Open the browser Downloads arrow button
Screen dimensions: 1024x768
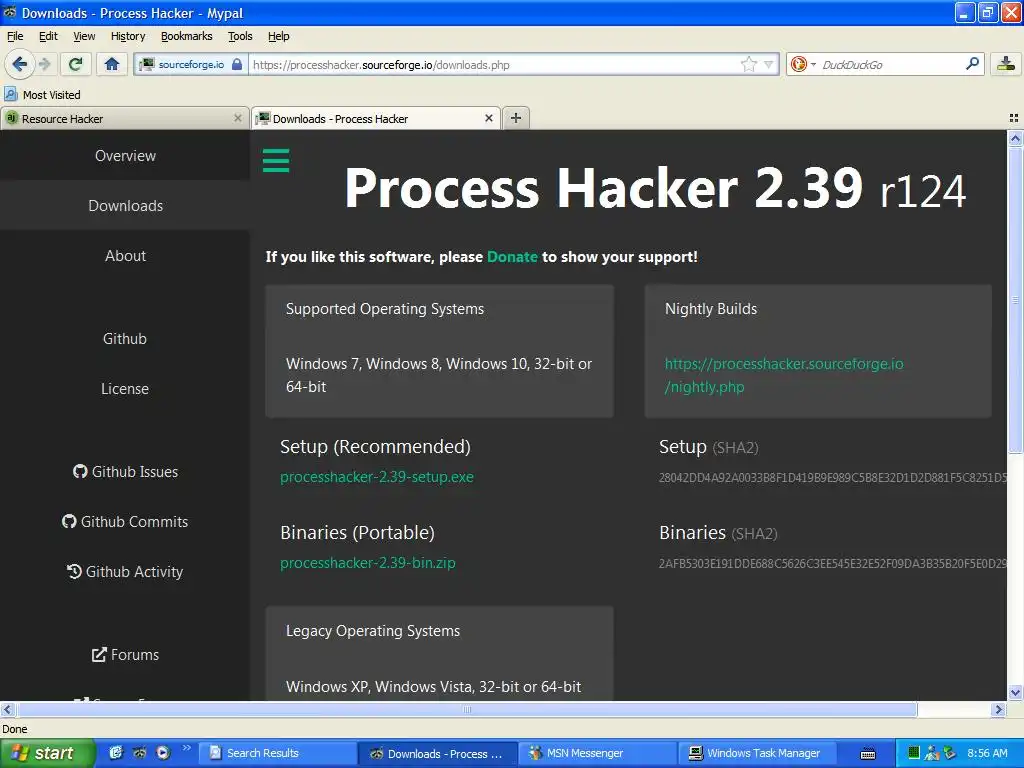(x=1006, y=64)
